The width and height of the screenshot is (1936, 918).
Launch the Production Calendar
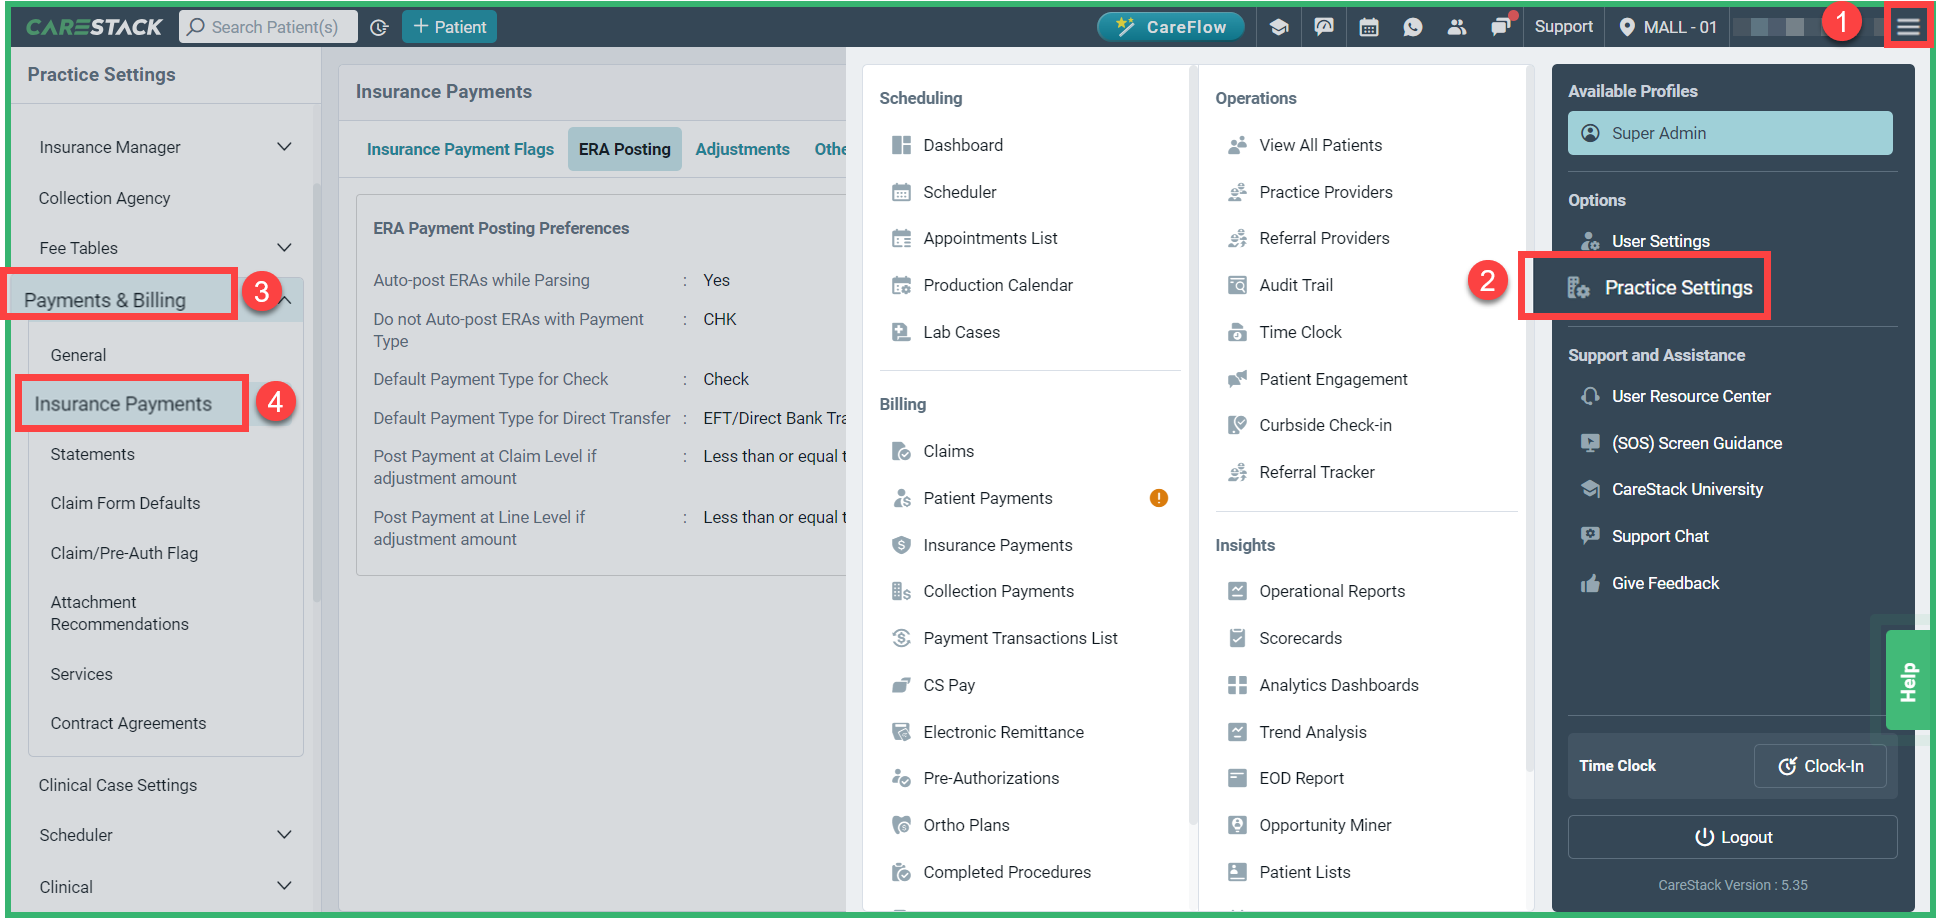pyautogui.click(x=901, y=285)
